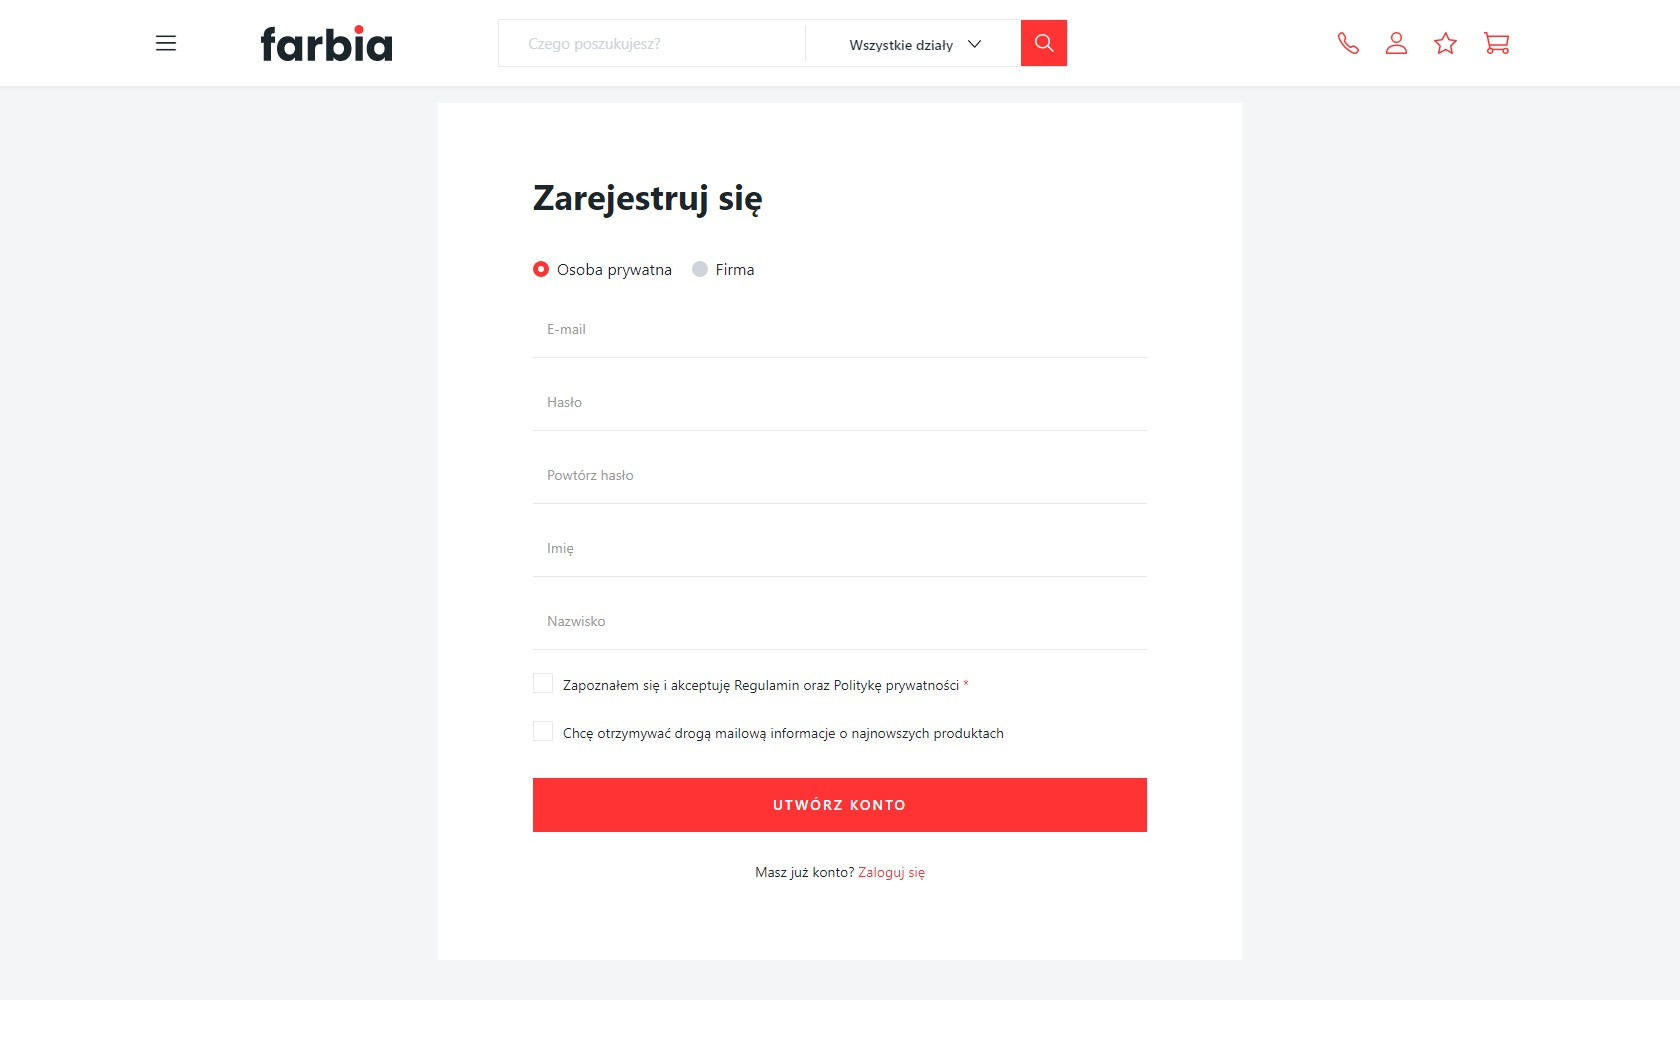The image size is (1680, 1050).
Task: Click the Imię input field
Action: [x=839, y=549]
